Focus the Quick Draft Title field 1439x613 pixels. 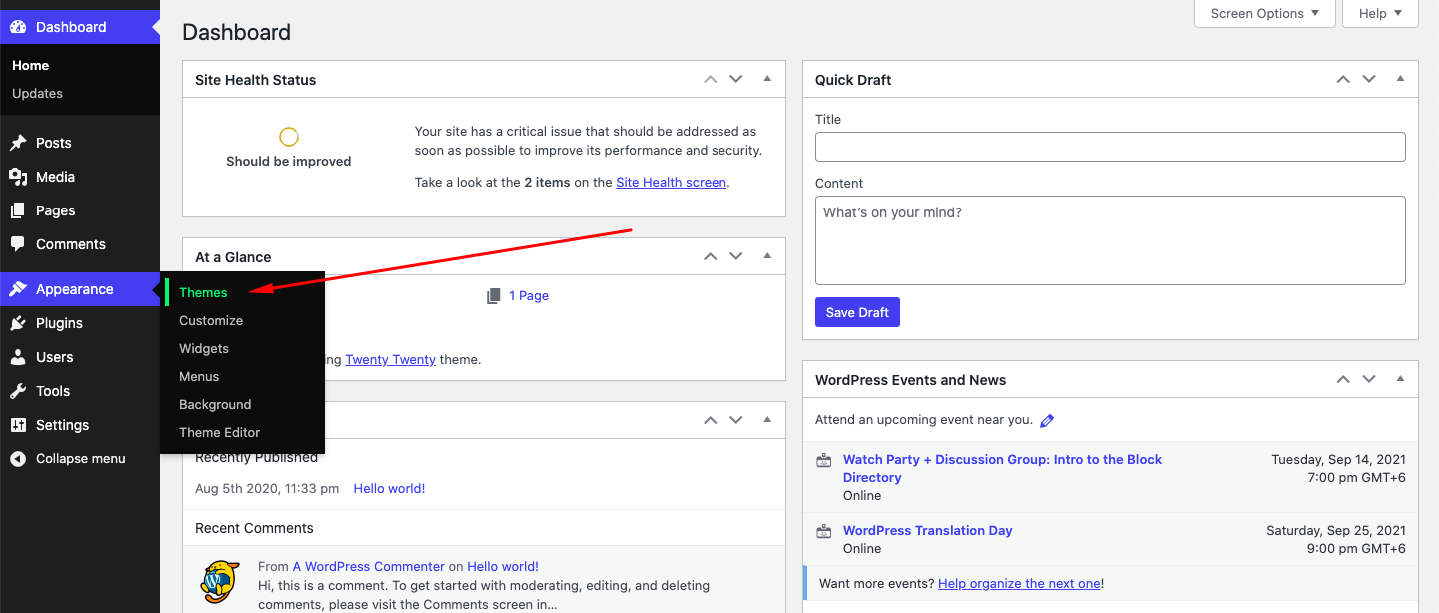[x=1110, y=147]
